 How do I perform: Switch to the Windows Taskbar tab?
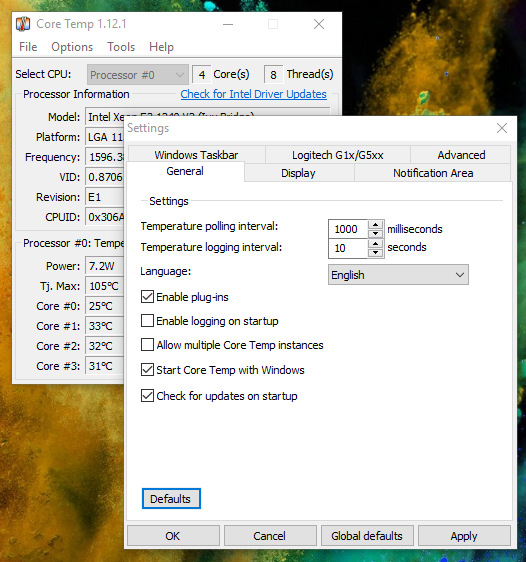pos(196,155)
